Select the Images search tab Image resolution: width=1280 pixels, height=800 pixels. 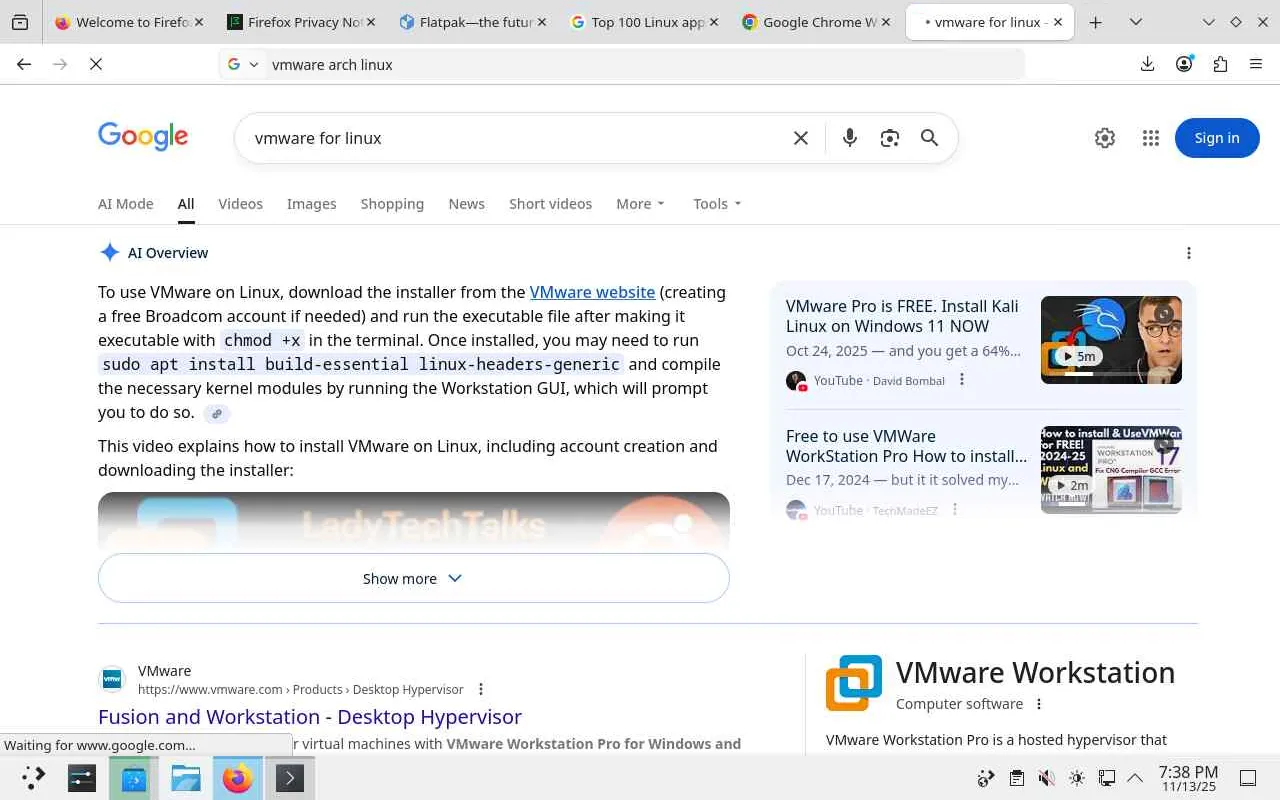pyautogui.click(x=312, y=204)
